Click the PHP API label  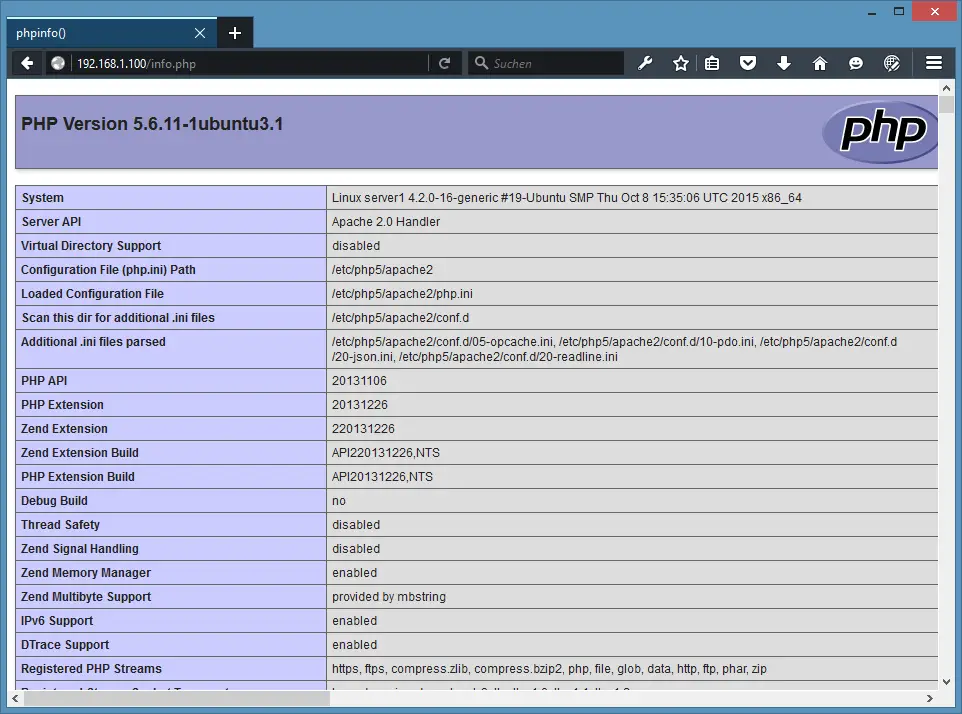click(x=44, y=380)
